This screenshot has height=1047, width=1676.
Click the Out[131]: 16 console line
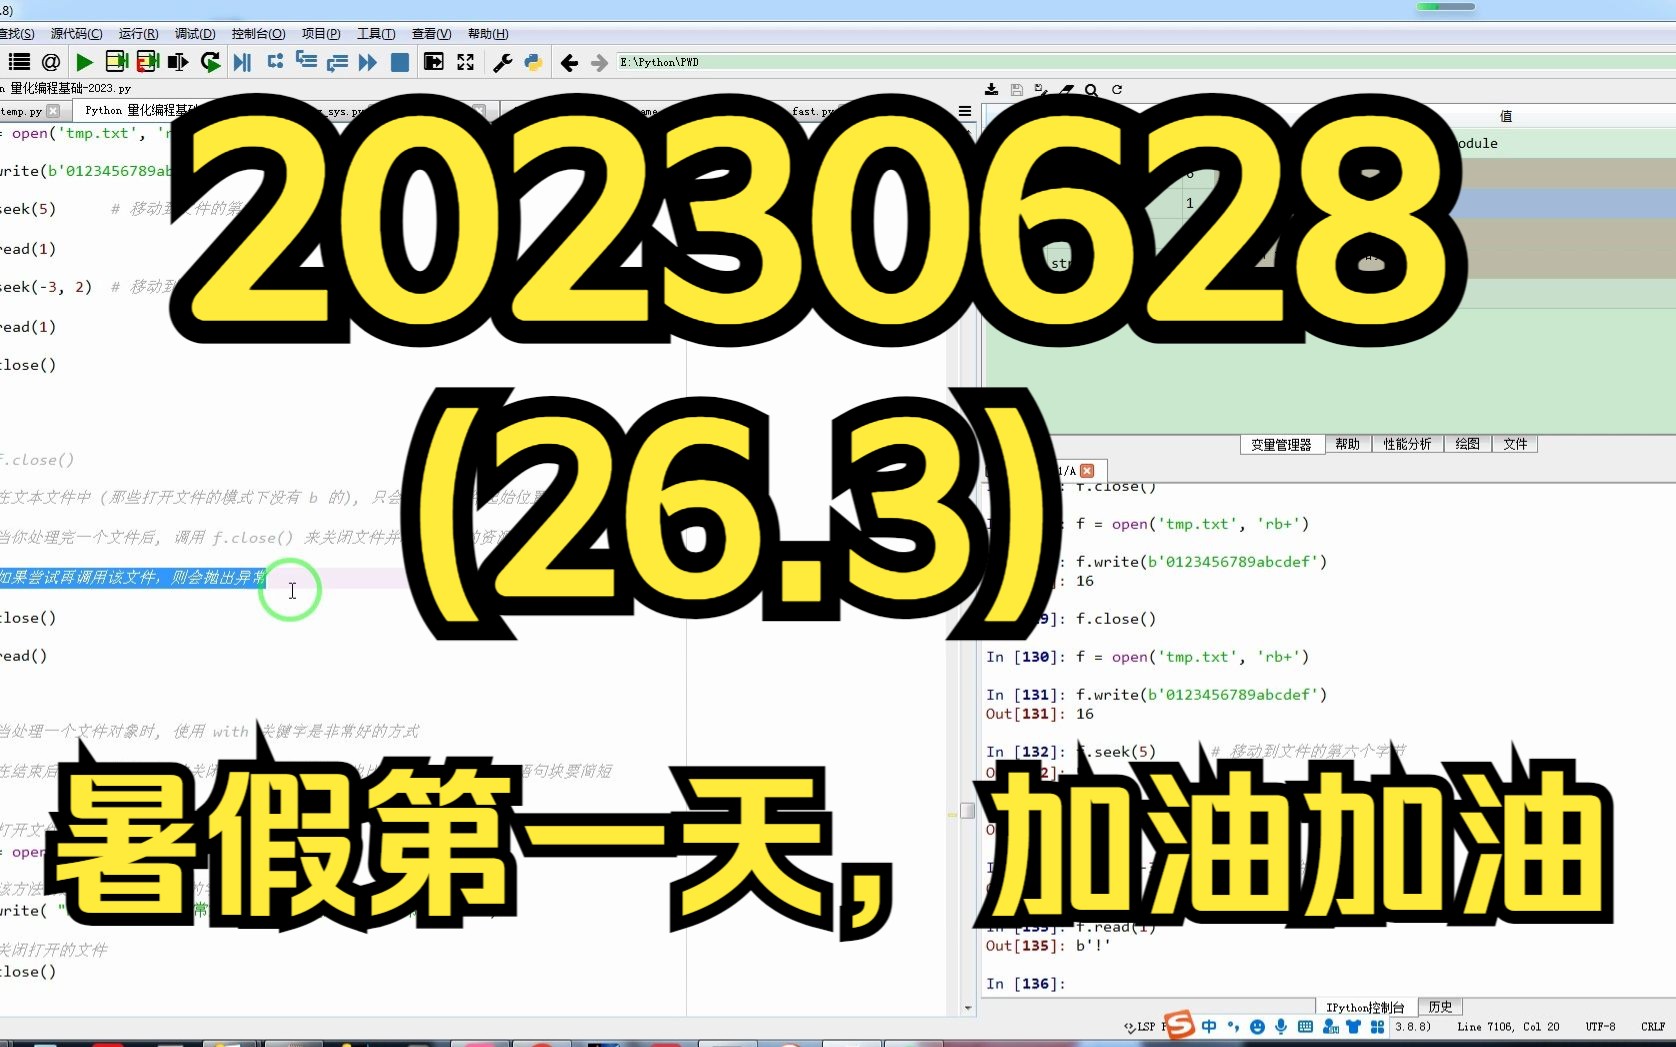[1040, 714]
